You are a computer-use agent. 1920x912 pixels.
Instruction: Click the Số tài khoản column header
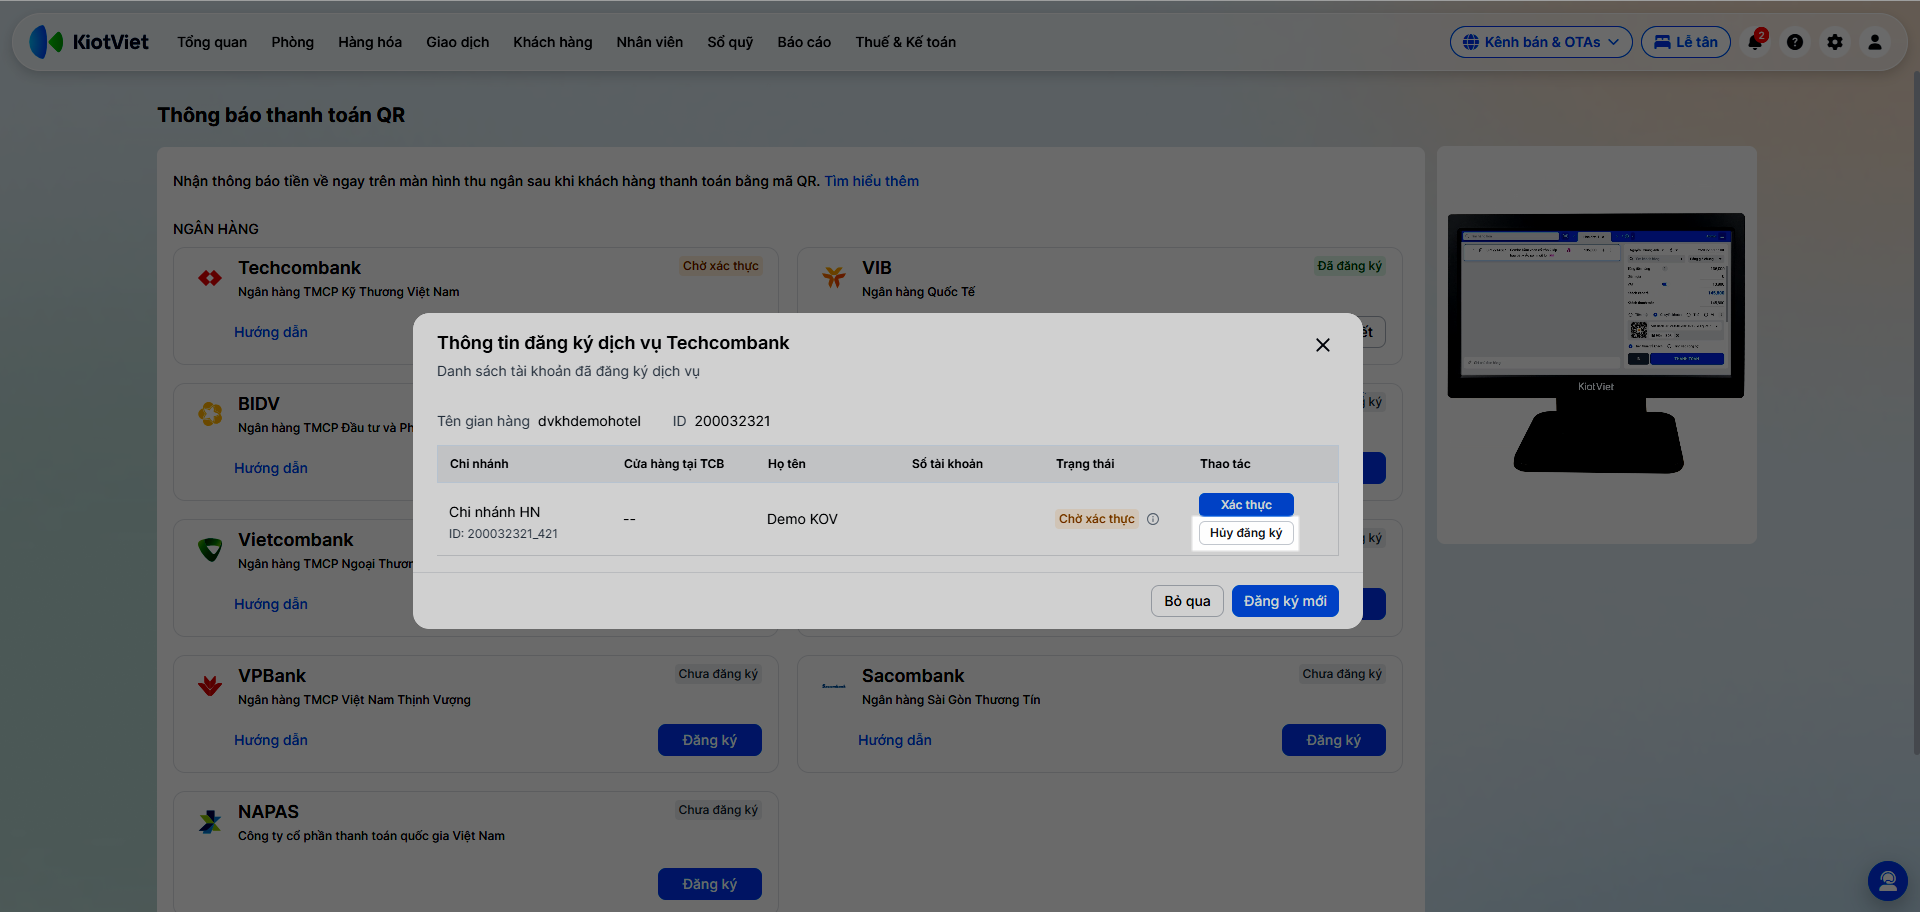[x=947, y=464]
